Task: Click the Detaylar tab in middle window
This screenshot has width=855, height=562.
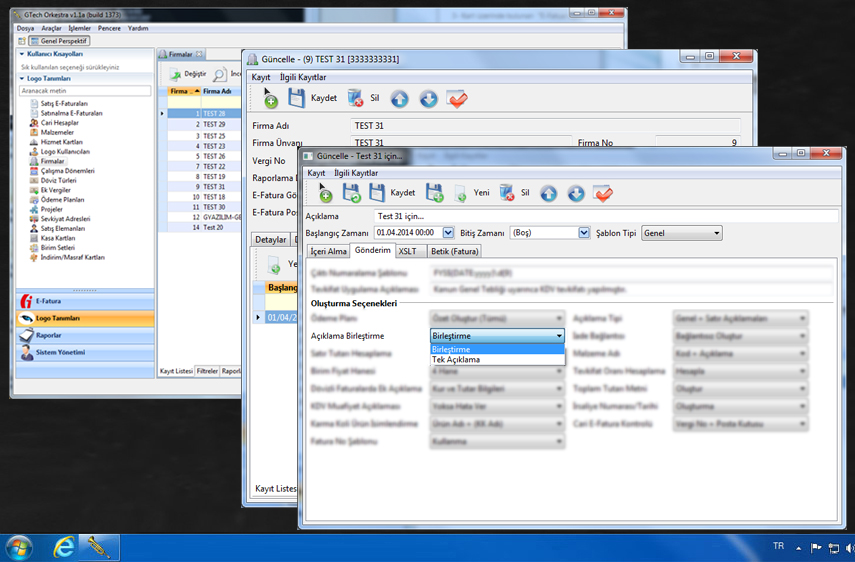Action: coord(270,239)
